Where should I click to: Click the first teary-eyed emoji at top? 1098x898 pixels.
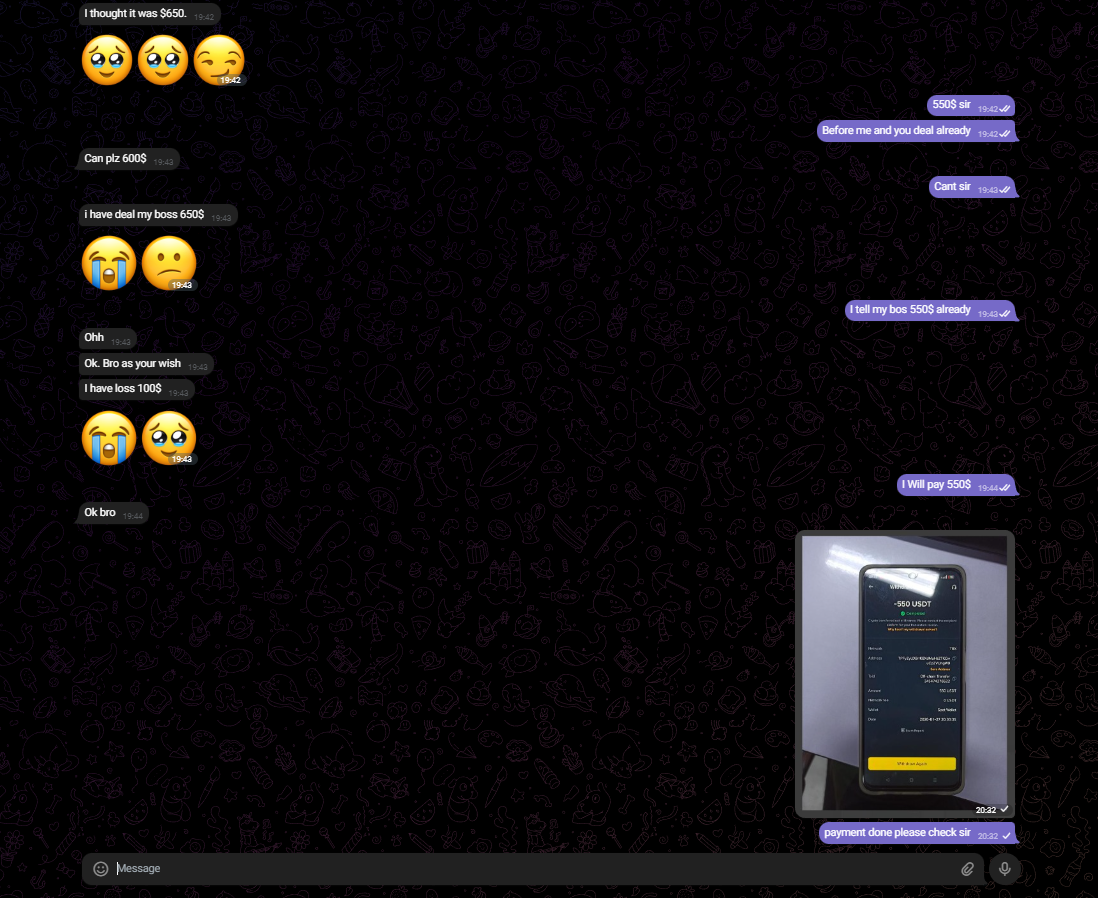click(x=107, y=60)
